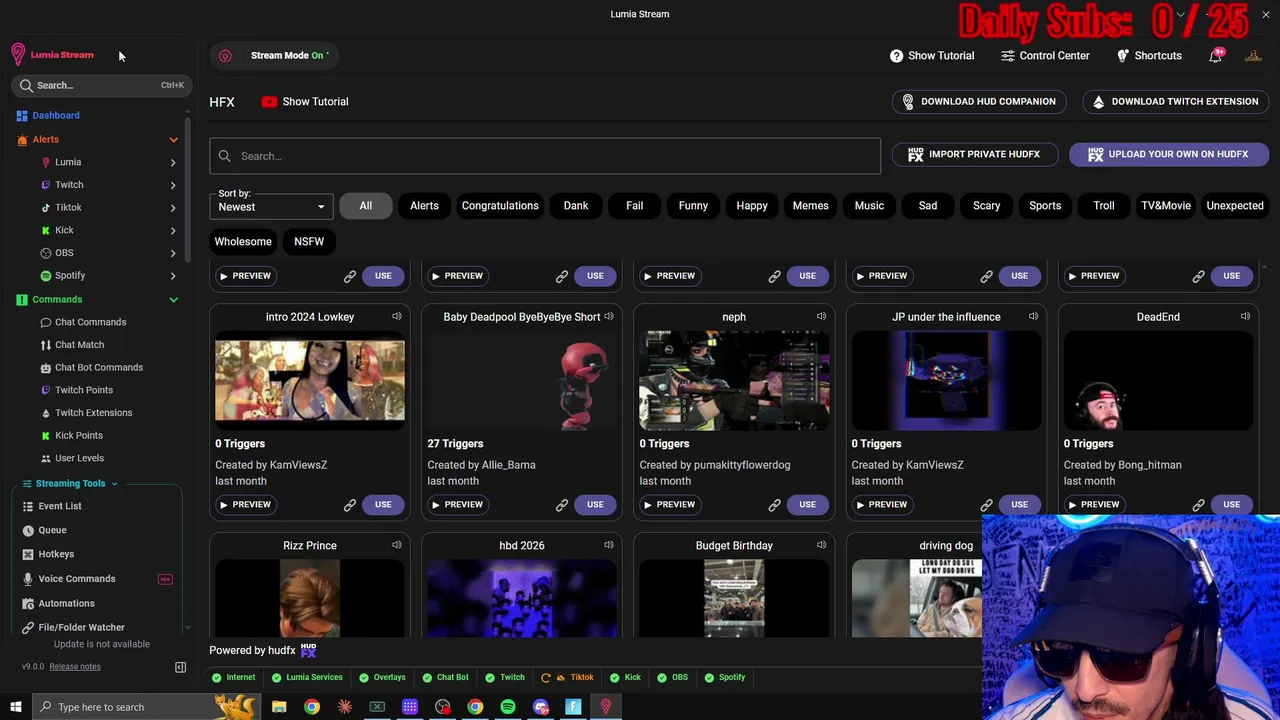Image resolution: width=1280 pixels, height=720 pixels.
Task: Click Upload Your Own on HUDFX
Action: point(1169,155)
